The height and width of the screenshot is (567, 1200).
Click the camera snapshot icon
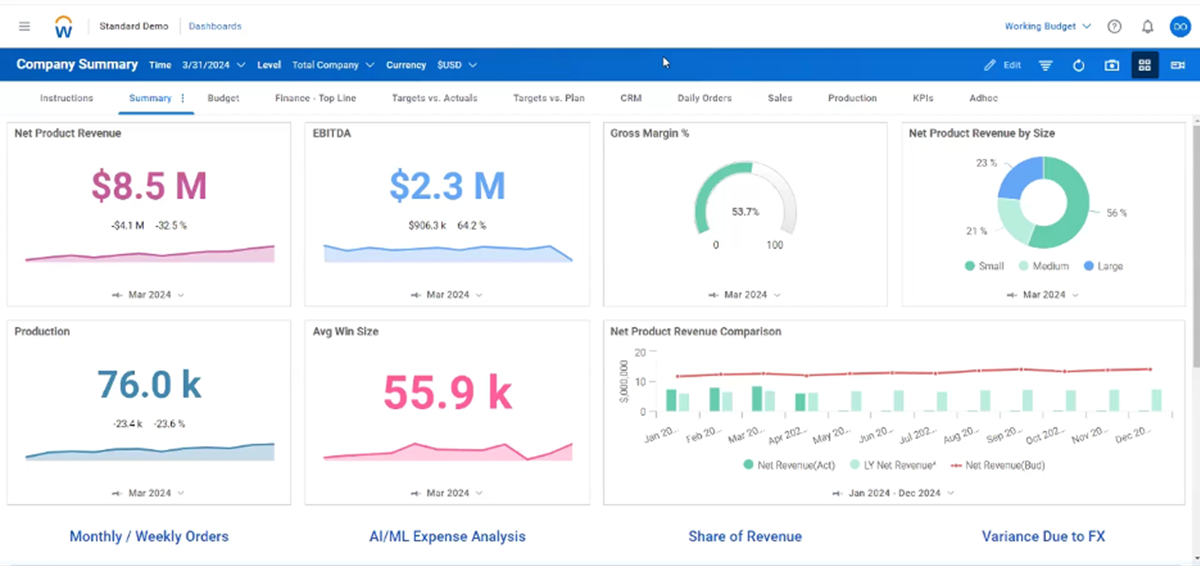tap(1112, 65)
